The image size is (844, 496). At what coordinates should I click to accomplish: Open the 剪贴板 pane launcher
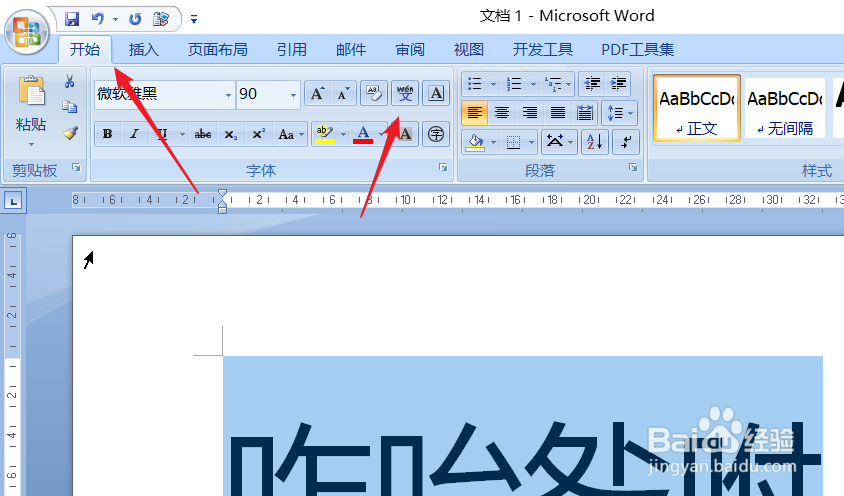click(76, 168)
